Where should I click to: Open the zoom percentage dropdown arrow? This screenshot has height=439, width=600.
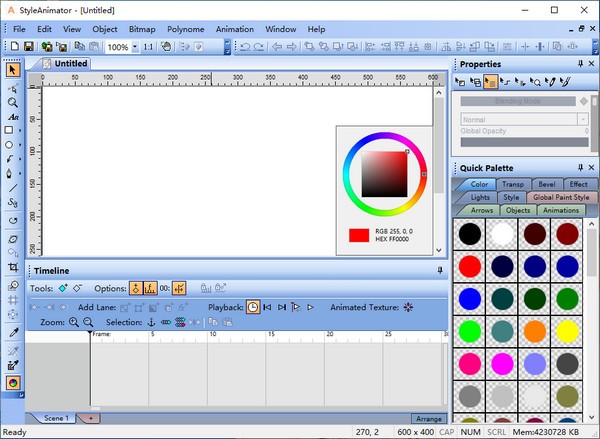click(135, 47)
